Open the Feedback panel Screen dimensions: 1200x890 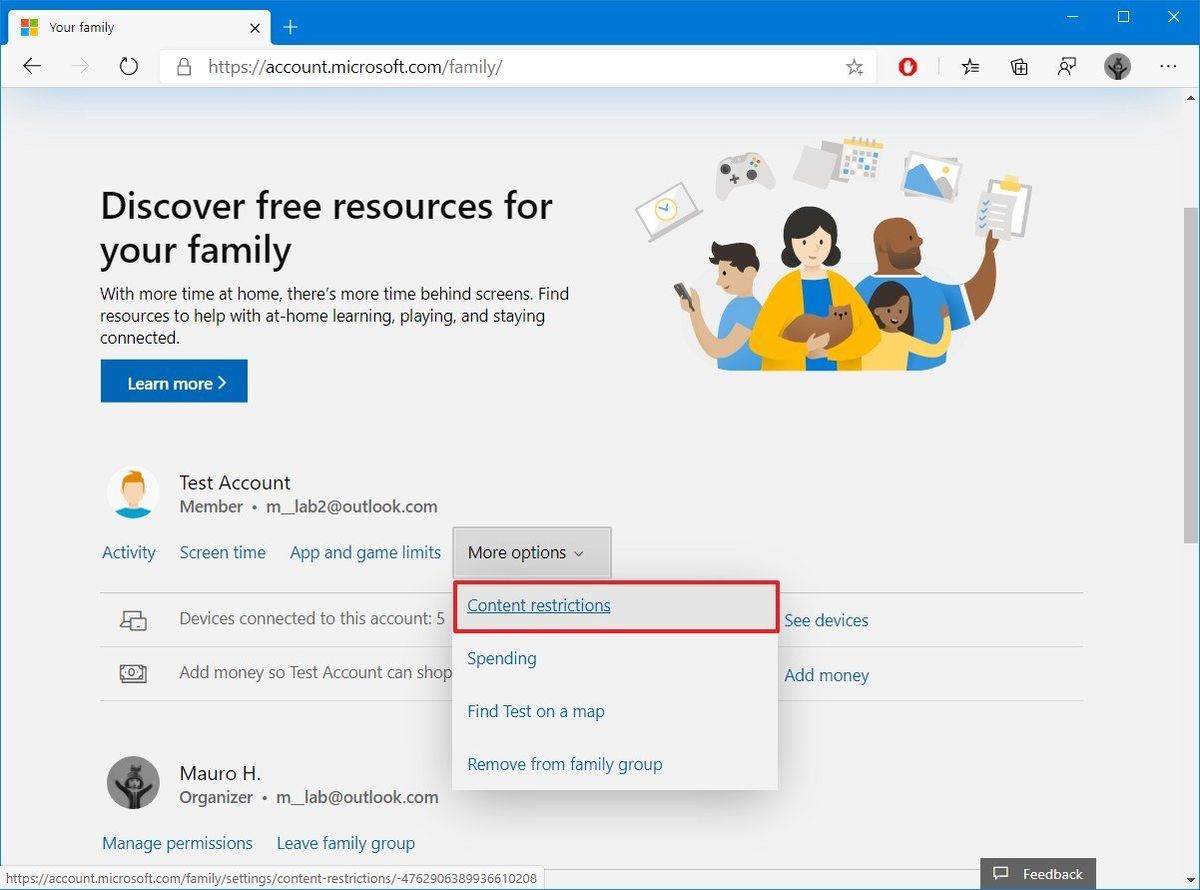coord(1037,873)
